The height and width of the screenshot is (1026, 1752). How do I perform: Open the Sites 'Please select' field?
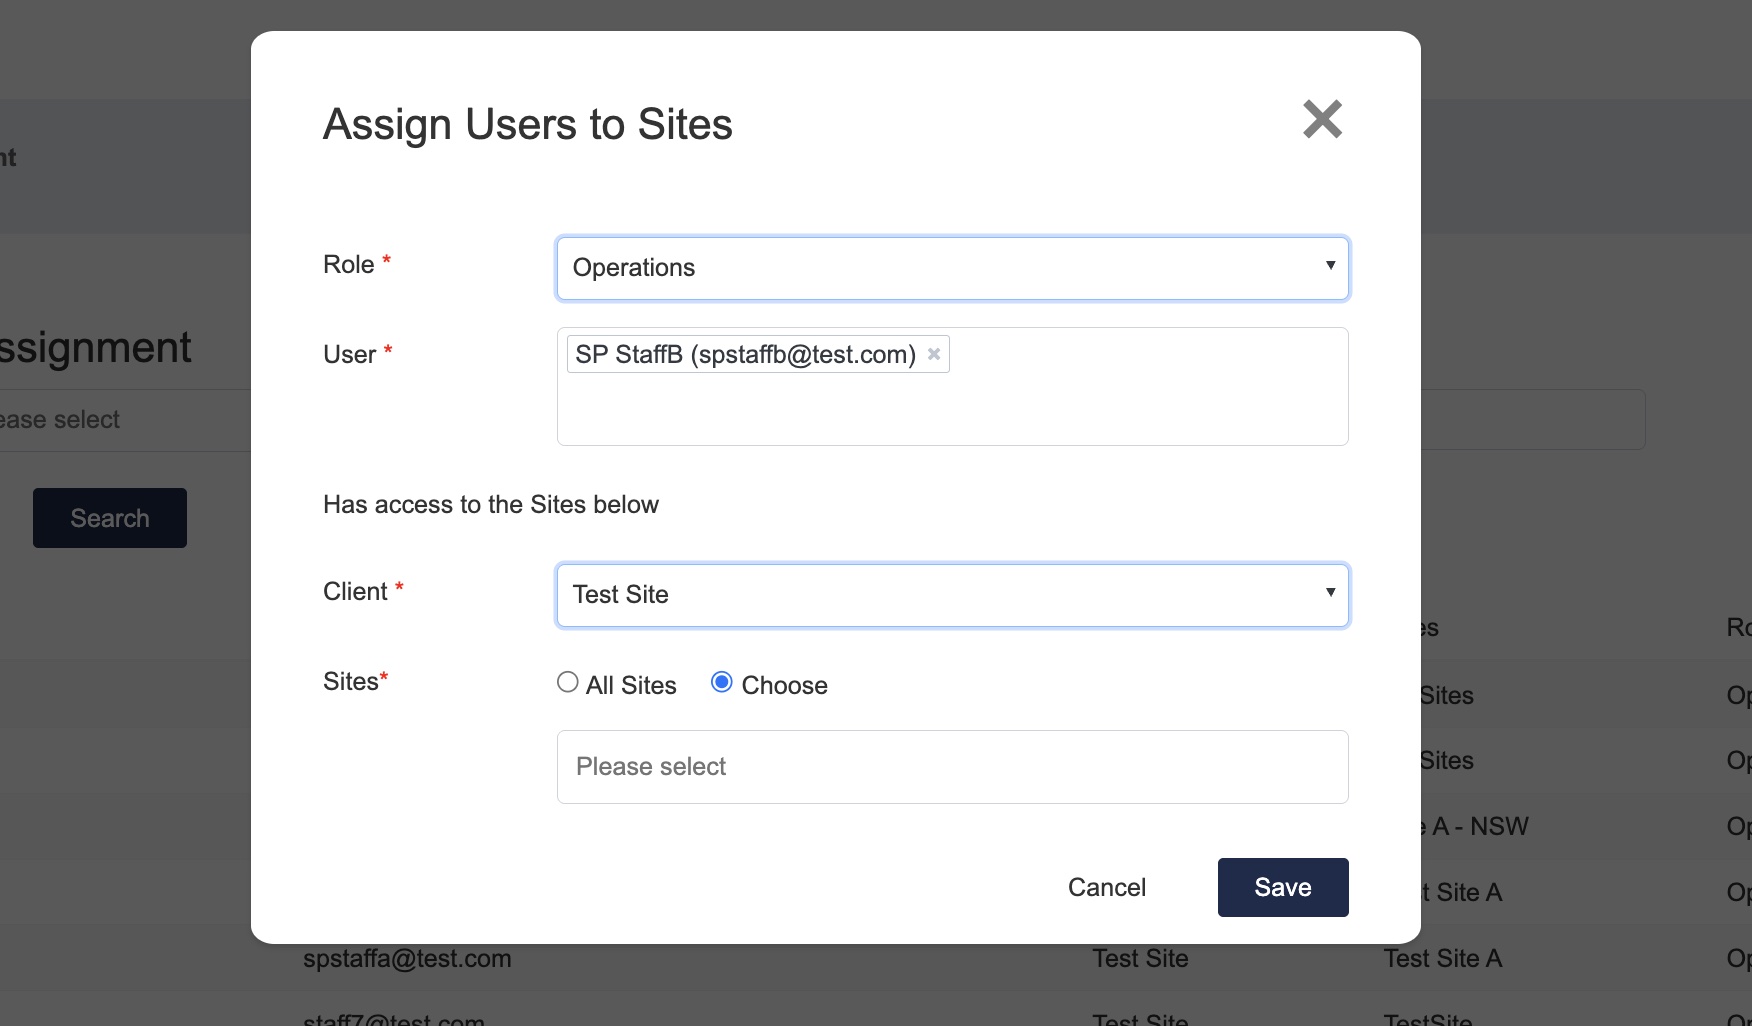[x=952, y=767]
